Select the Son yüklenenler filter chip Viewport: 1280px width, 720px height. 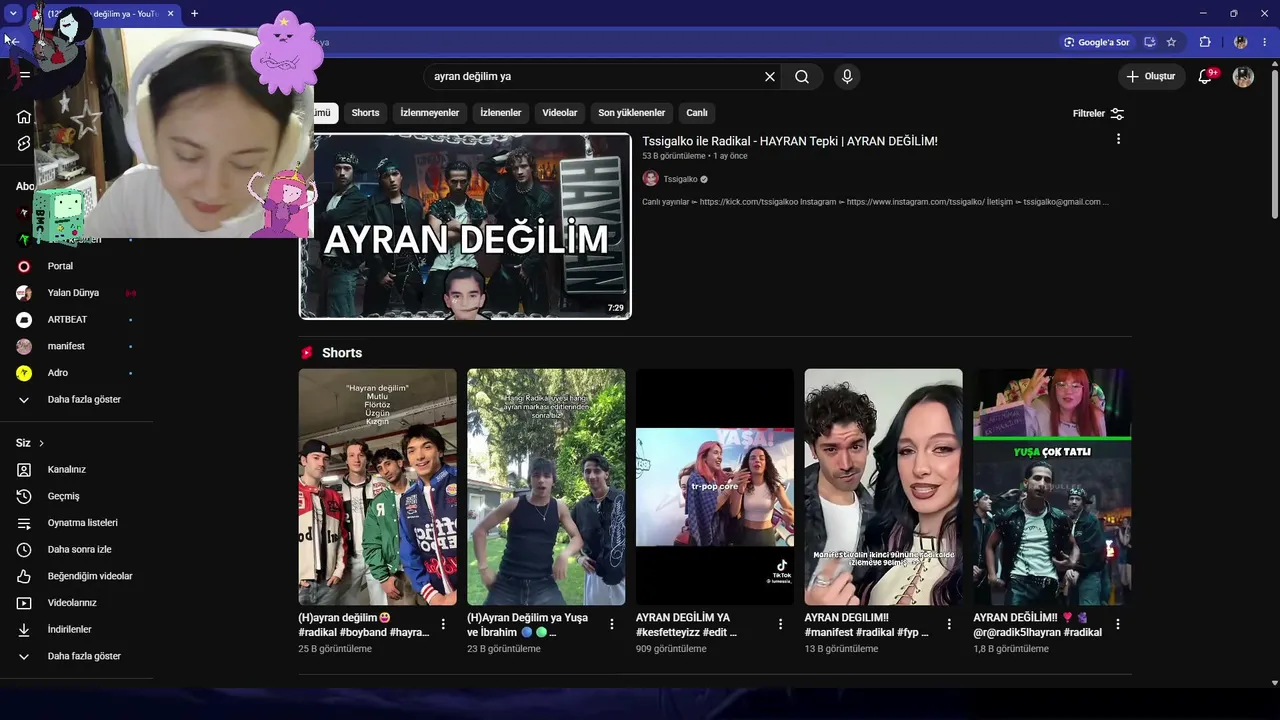(x=632, y=113)
